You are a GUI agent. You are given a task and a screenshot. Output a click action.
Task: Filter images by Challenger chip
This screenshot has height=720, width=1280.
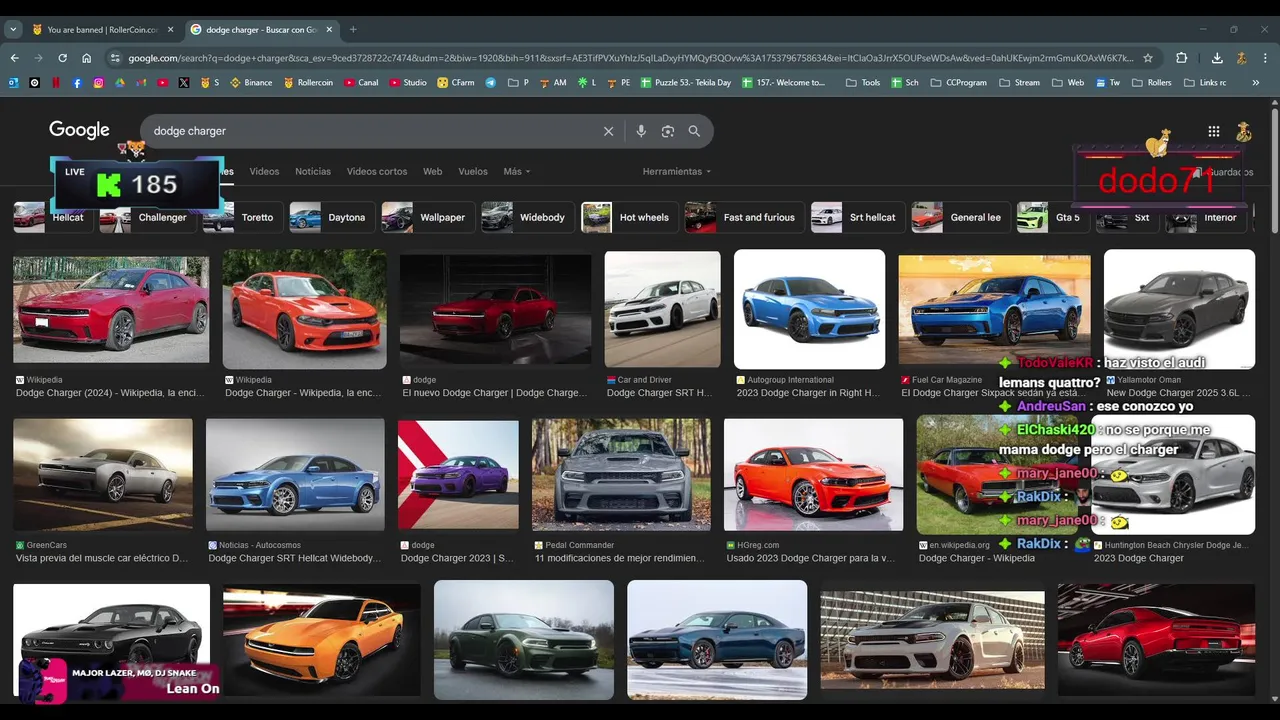(147, 217)
